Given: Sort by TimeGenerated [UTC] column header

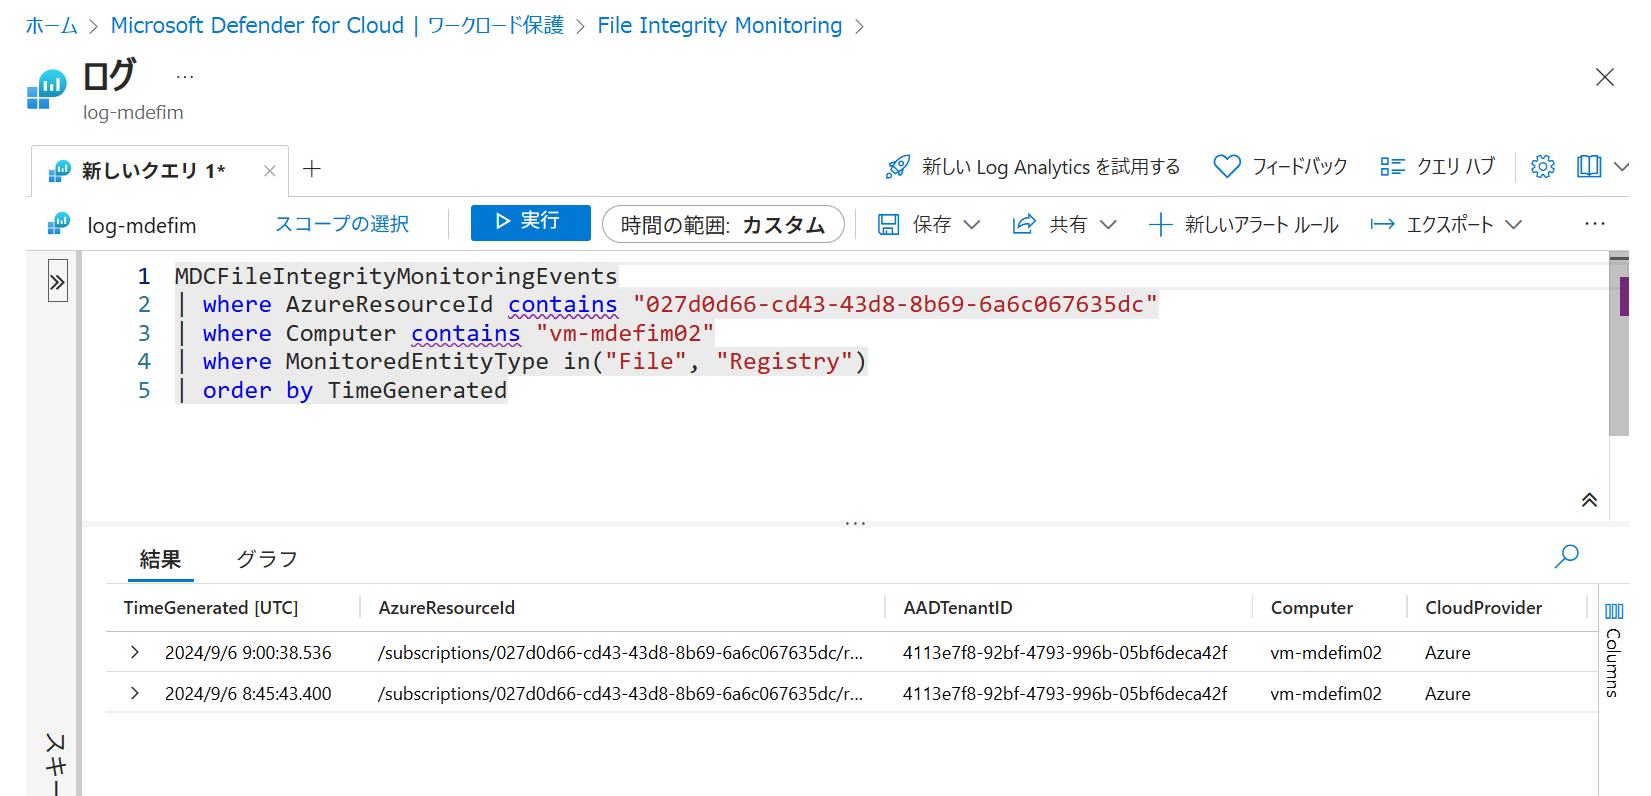Looking at the screenshot, I should point(211,608).
